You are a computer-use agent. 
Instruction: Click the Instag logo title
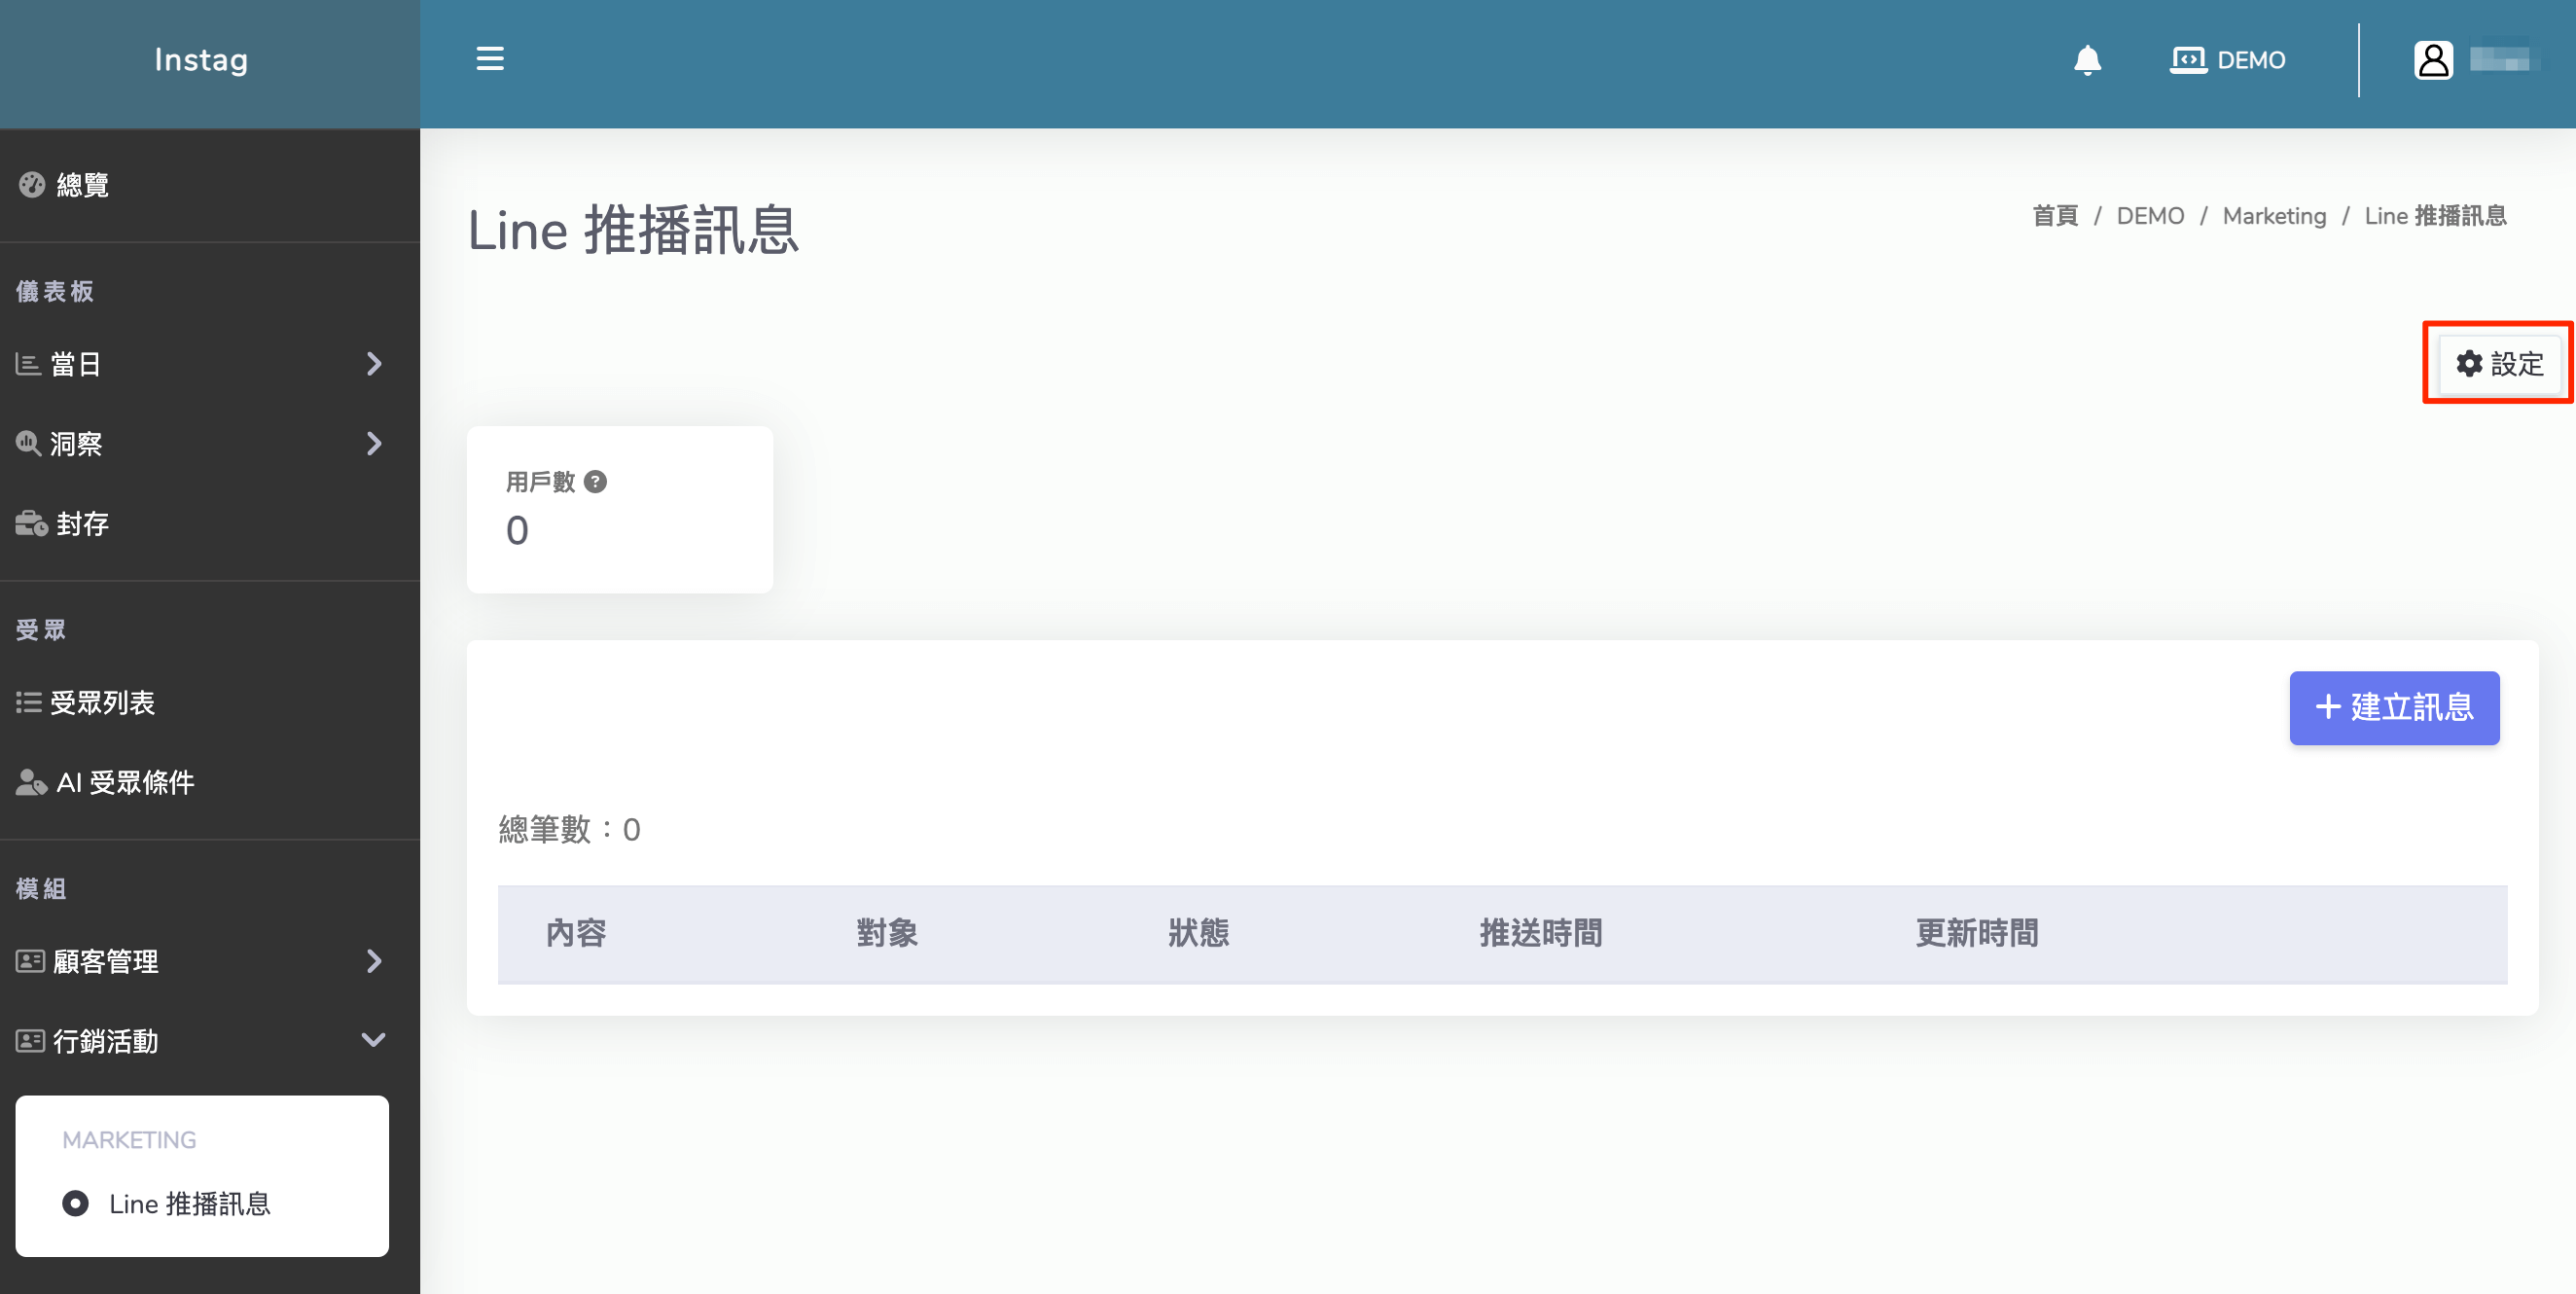tap(201, 60)
